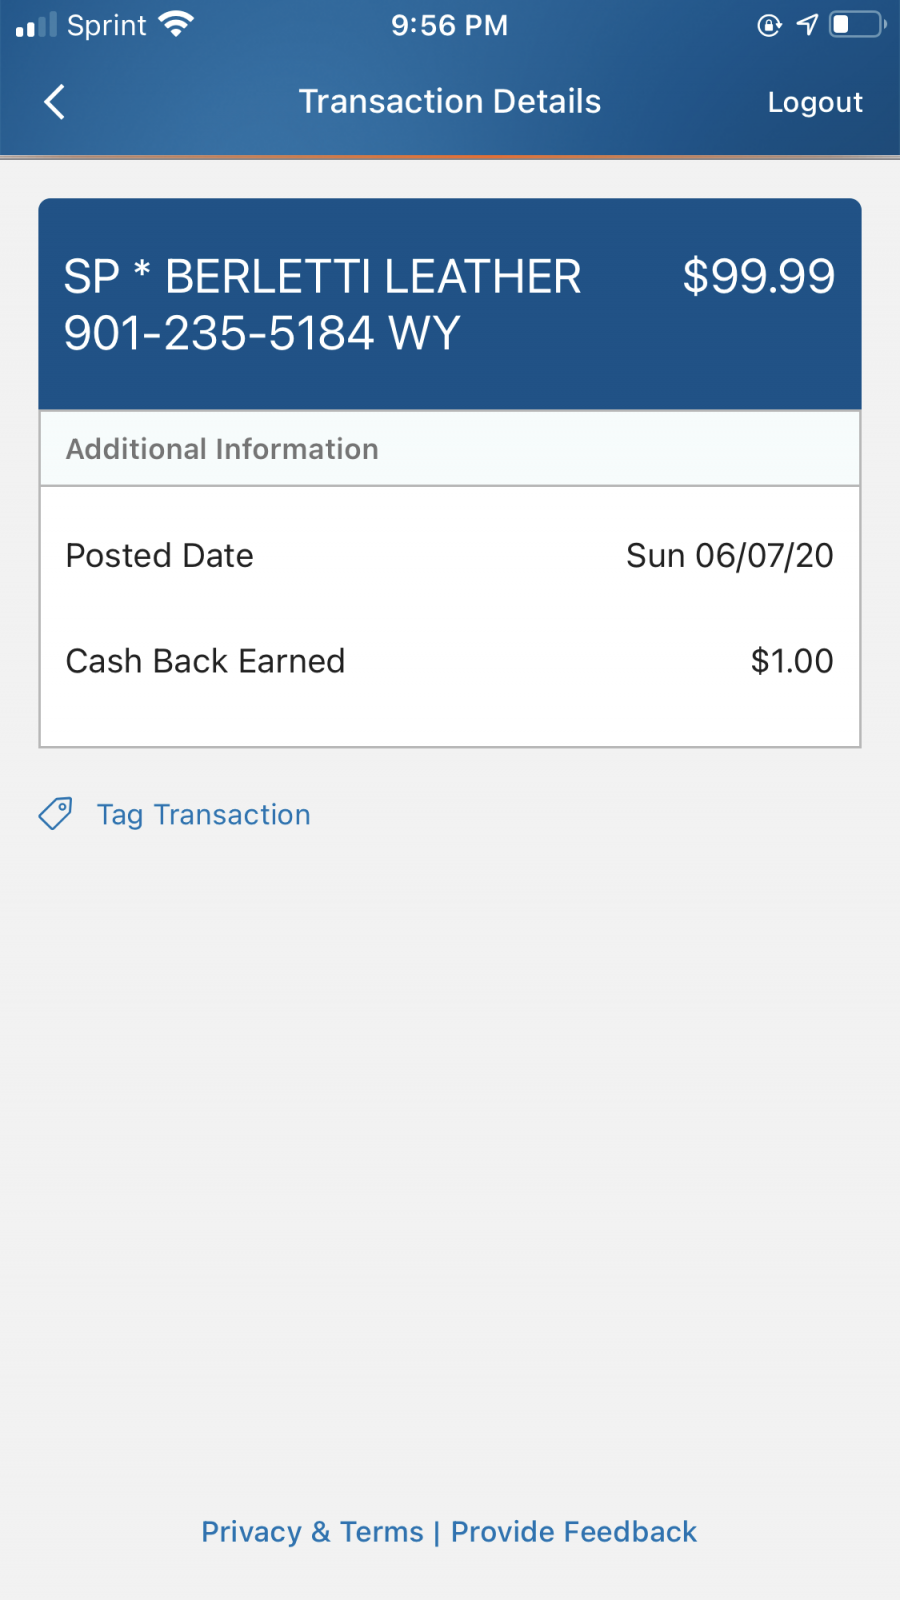Screen dimensions: 900x1600
Task: Tap the Additional Information section header
Action: tap(222, 449)
